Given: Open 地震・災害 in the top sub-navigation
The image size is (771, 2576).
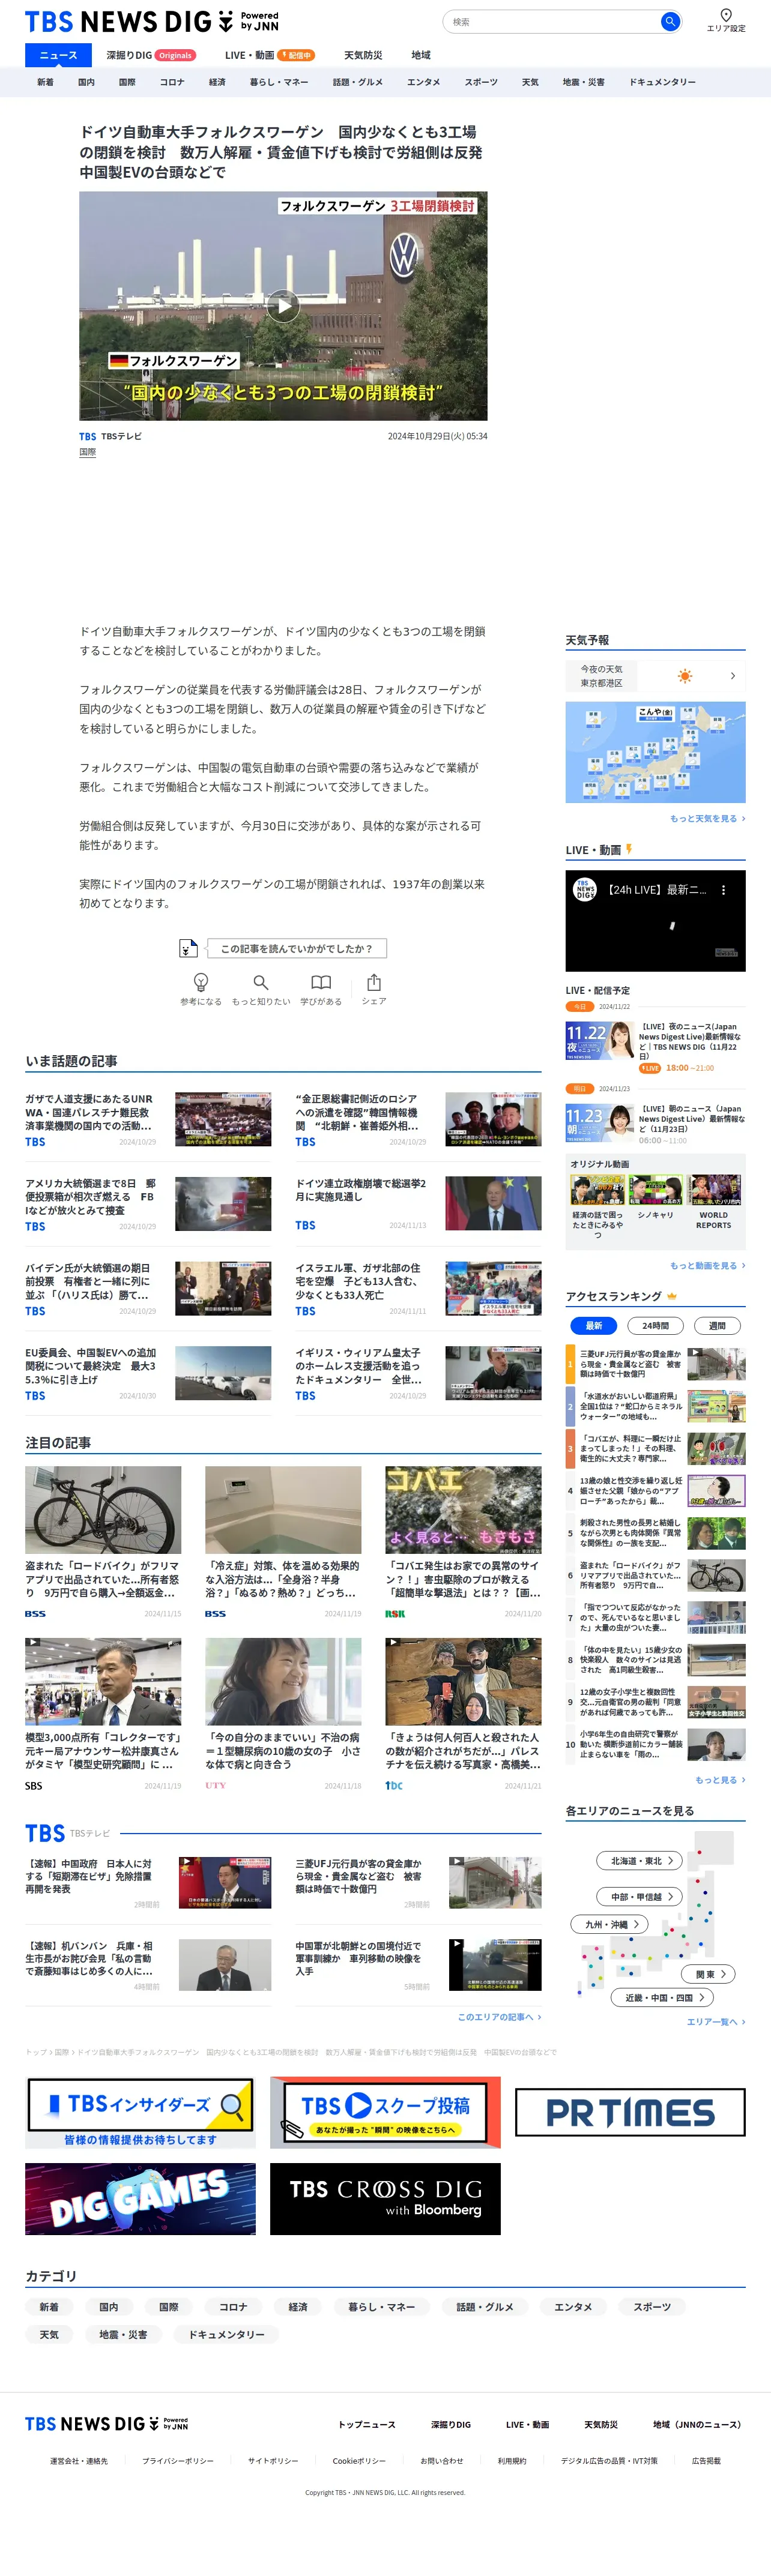Looking at the screenshot, I should pyautogui.click(x=584, y=82).
